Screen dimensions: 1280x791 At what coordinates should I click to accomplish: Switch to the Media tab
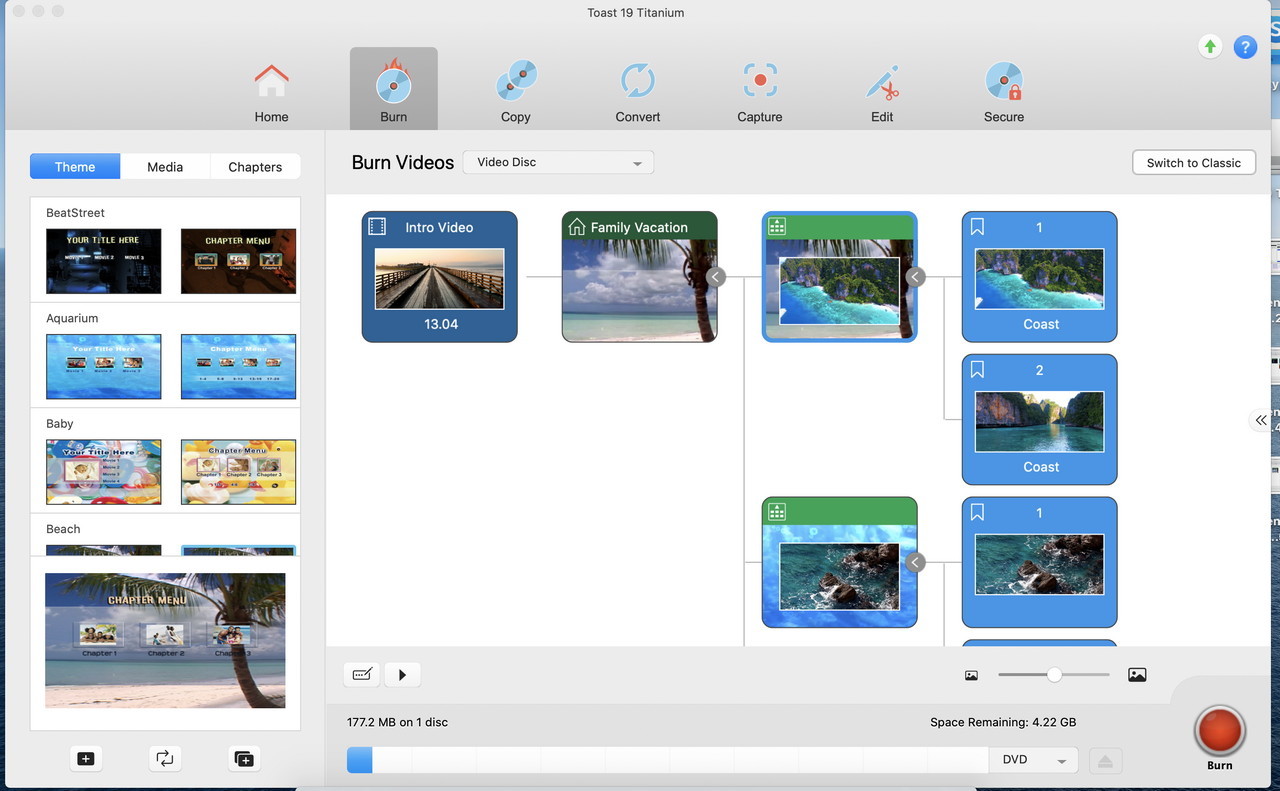[x=165, y=166]
